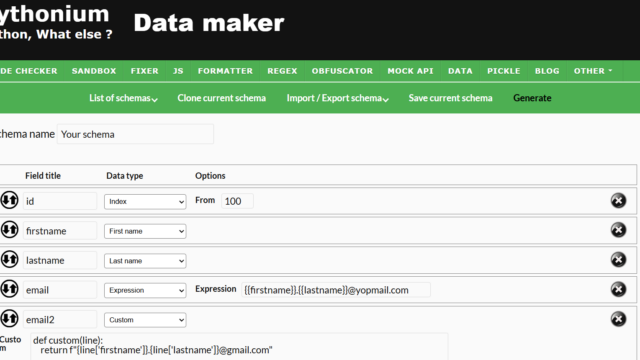Delete the id field row
Screen dimensions: 640x360
[x=618, y=200]
